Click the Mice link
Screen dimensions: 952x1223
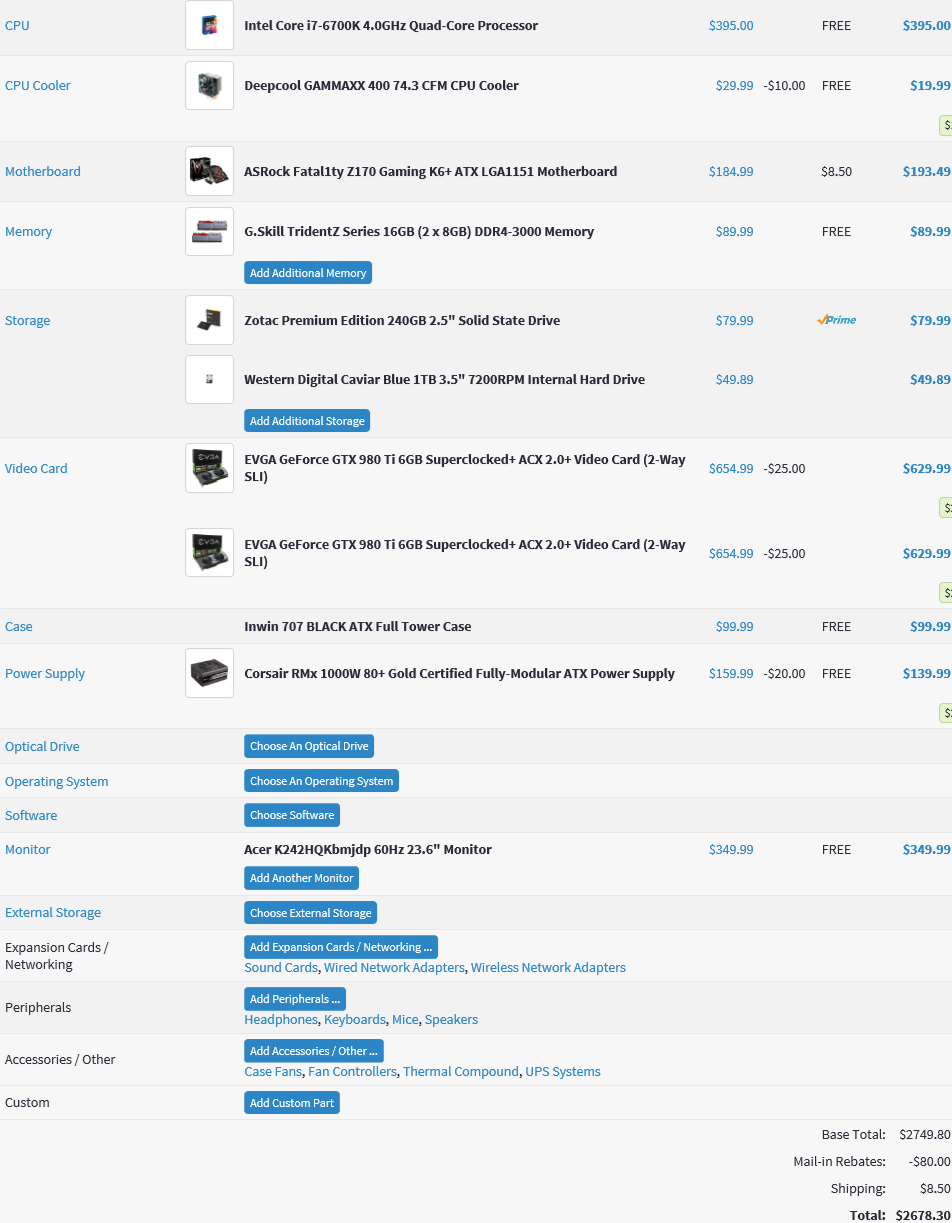click(x=405, y=1019)
